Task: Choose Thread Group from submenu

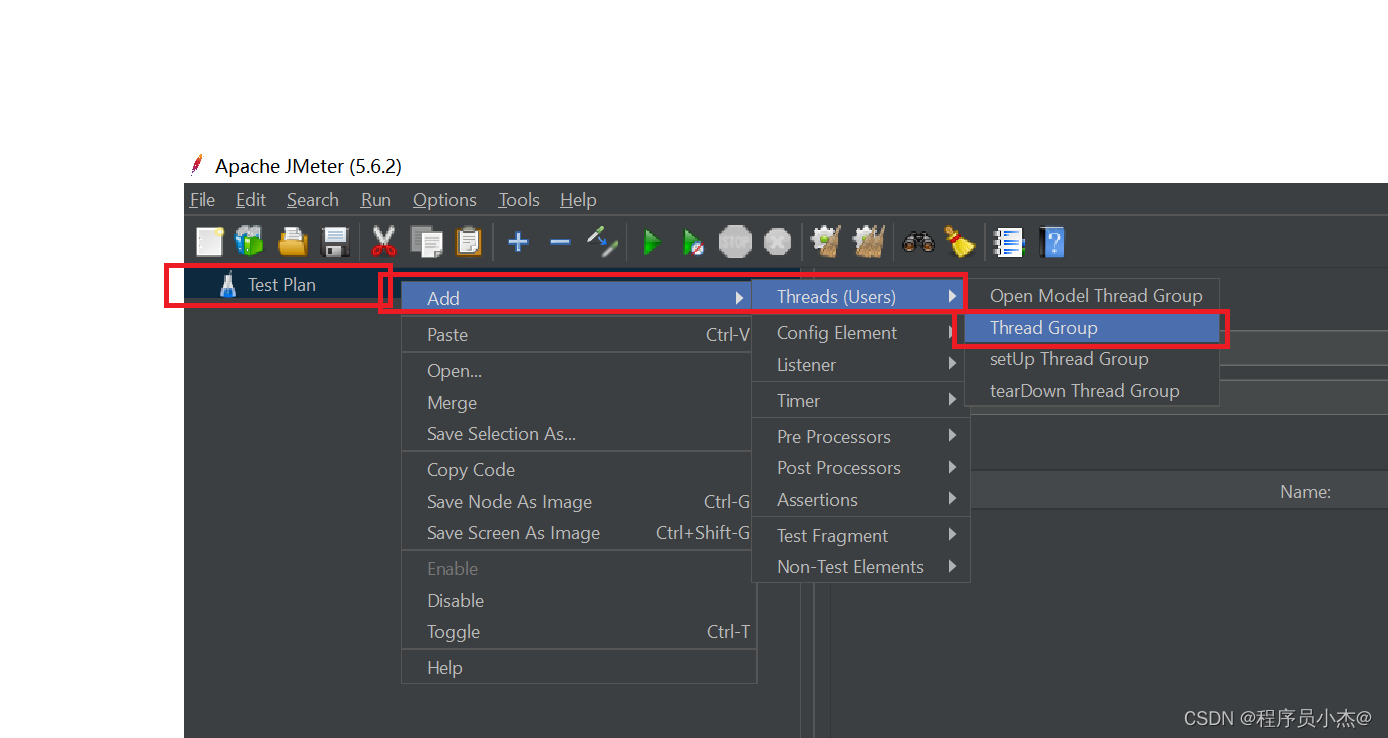Action: pyautogui.click(x=1092, y=328)
